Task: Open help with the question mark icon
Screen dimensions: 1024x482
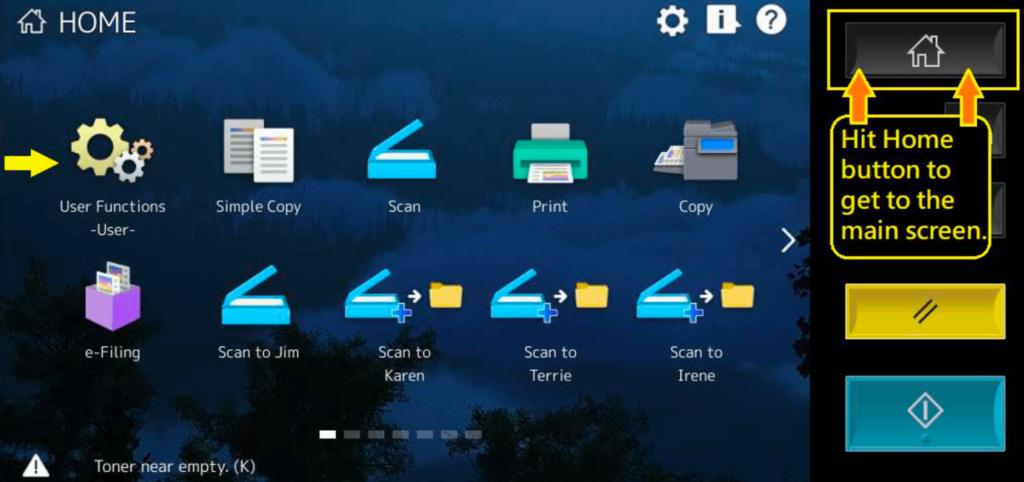Action: pyautogui.click(x=771, y=21)
